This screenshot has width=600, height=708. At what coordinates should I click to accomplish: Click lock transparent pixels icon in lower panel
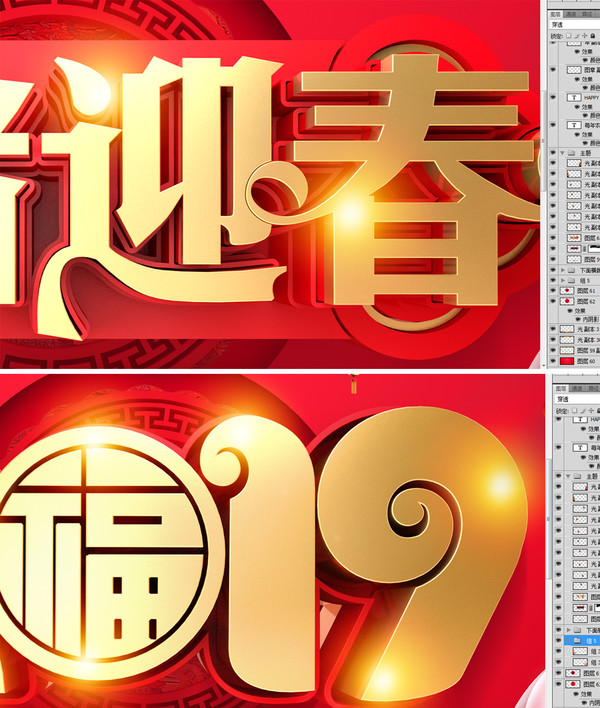pyautogui.click(x=574, y=411)
